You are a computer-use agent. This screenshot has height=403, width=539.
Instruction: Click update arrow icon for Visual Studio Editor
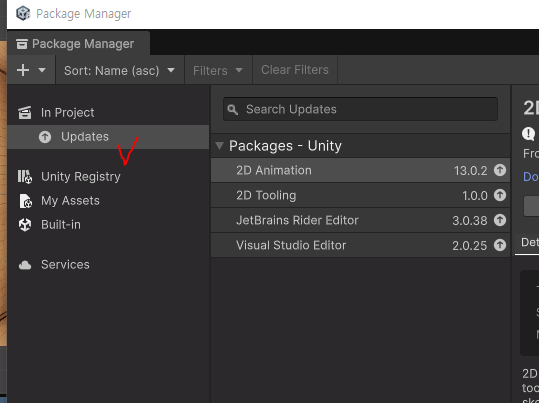(500, 245)
